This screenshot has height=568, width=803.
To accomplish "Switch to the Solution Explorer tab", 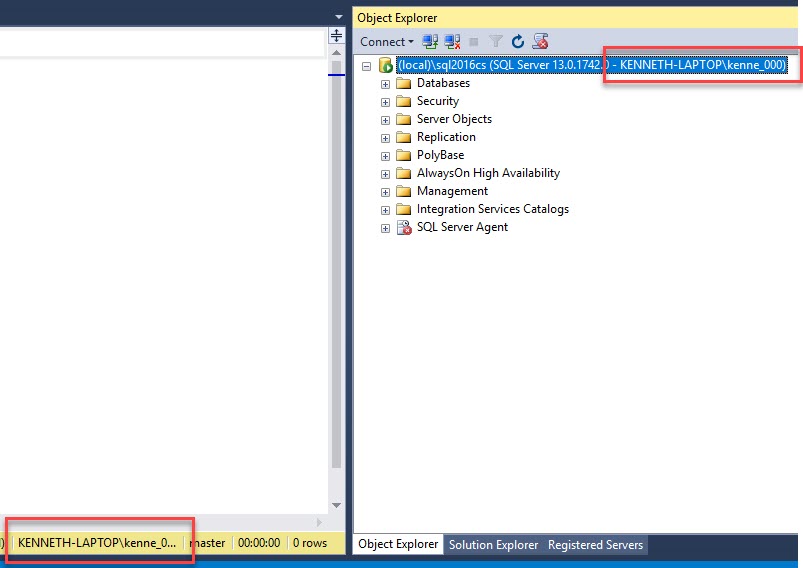I will point(493,545).
